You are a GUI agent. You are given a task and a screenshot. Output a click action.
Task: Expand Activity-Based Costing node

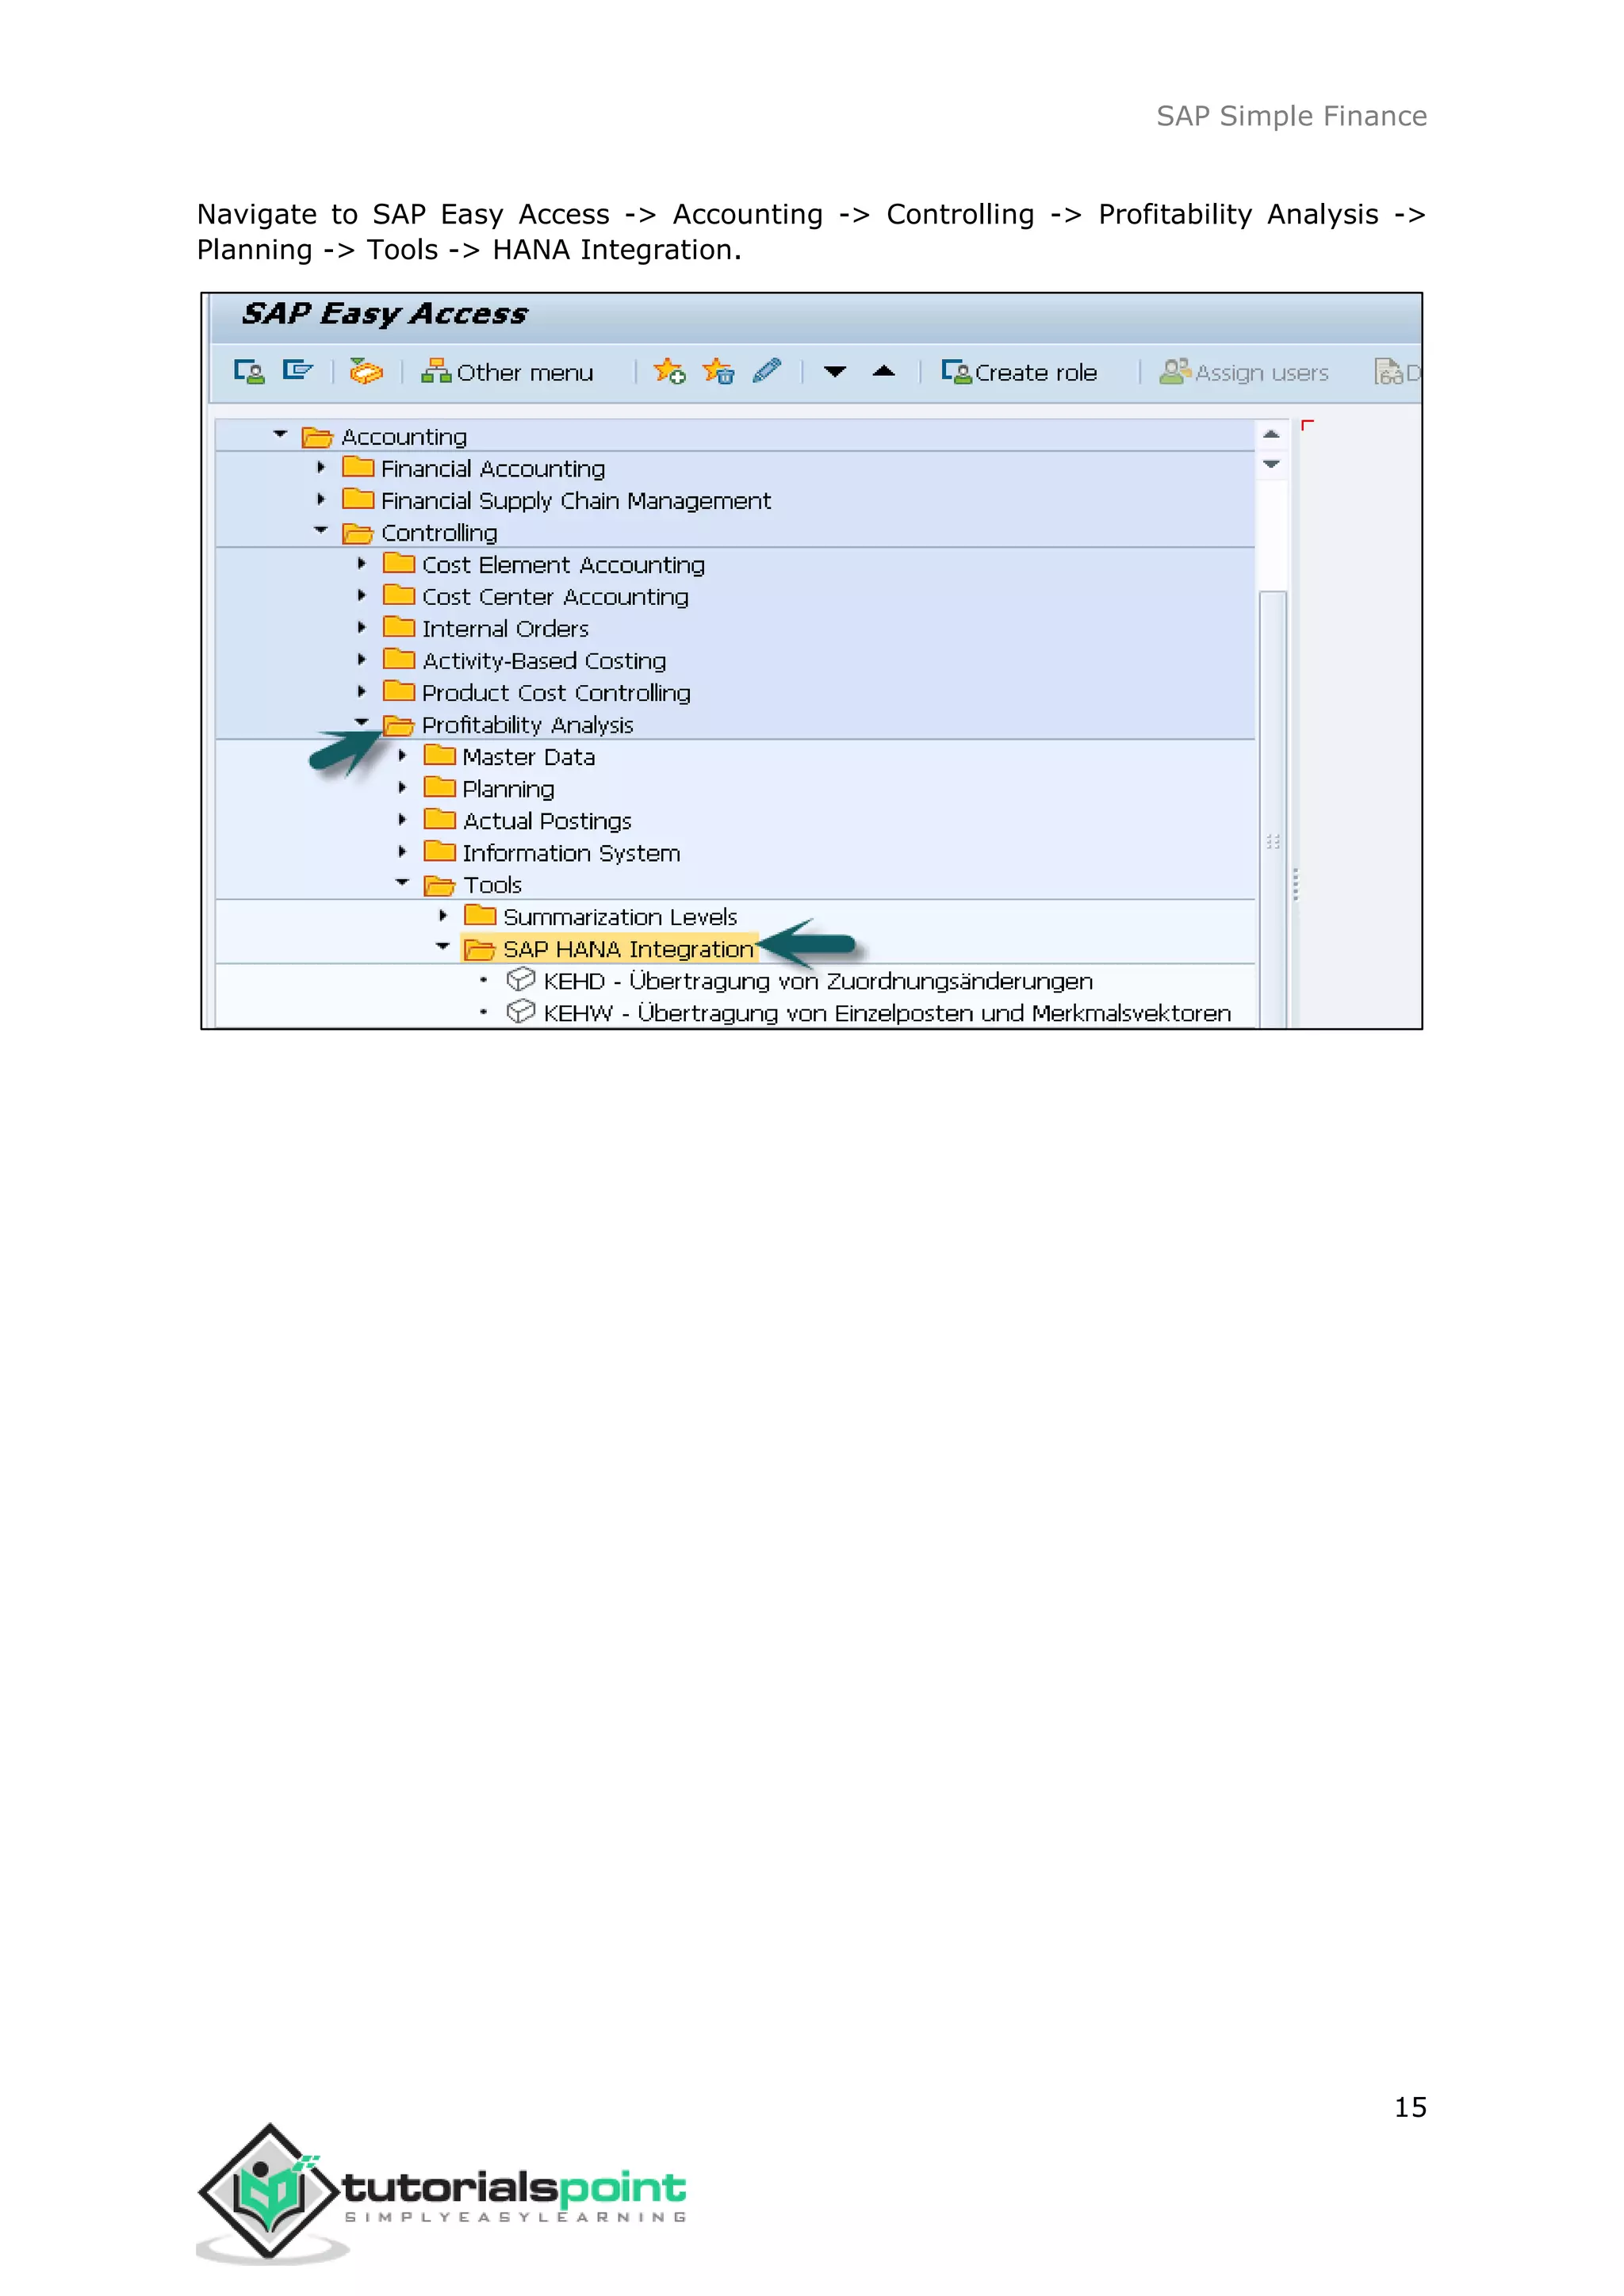tap(362, 659)
